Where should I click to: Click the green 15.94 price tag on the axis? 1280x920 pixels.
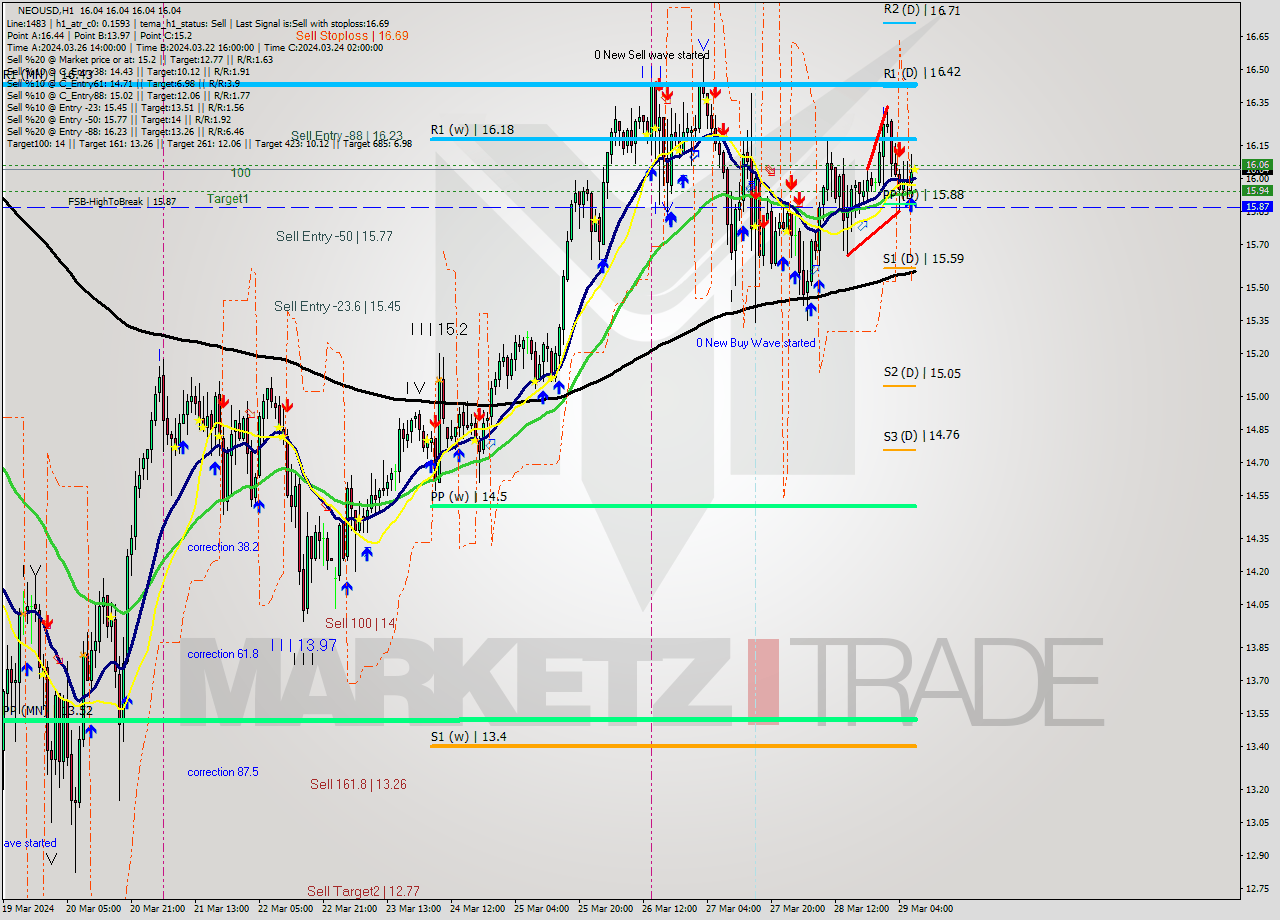pyautogui.click(x=1256, y=190)
